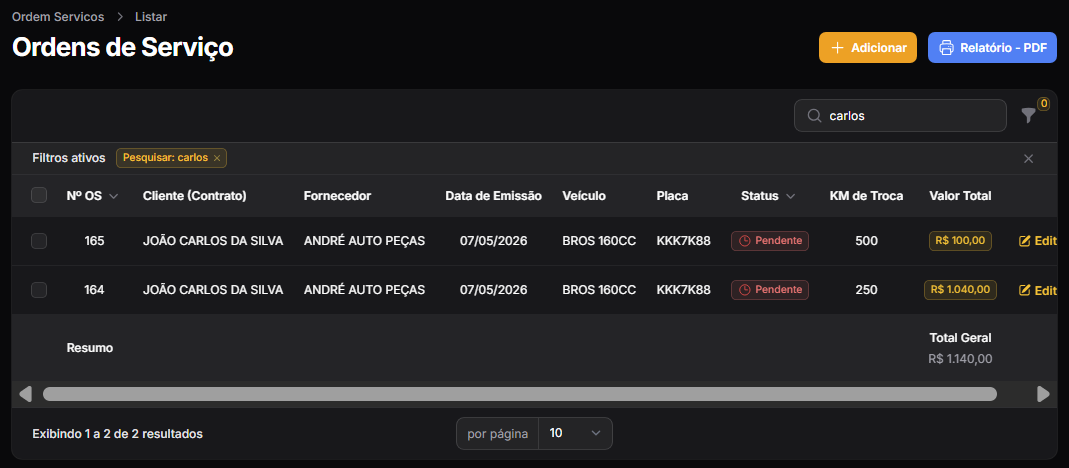1069x468 pixels.
Task: Clear all active filters with X
Action: click(1029, 159)
